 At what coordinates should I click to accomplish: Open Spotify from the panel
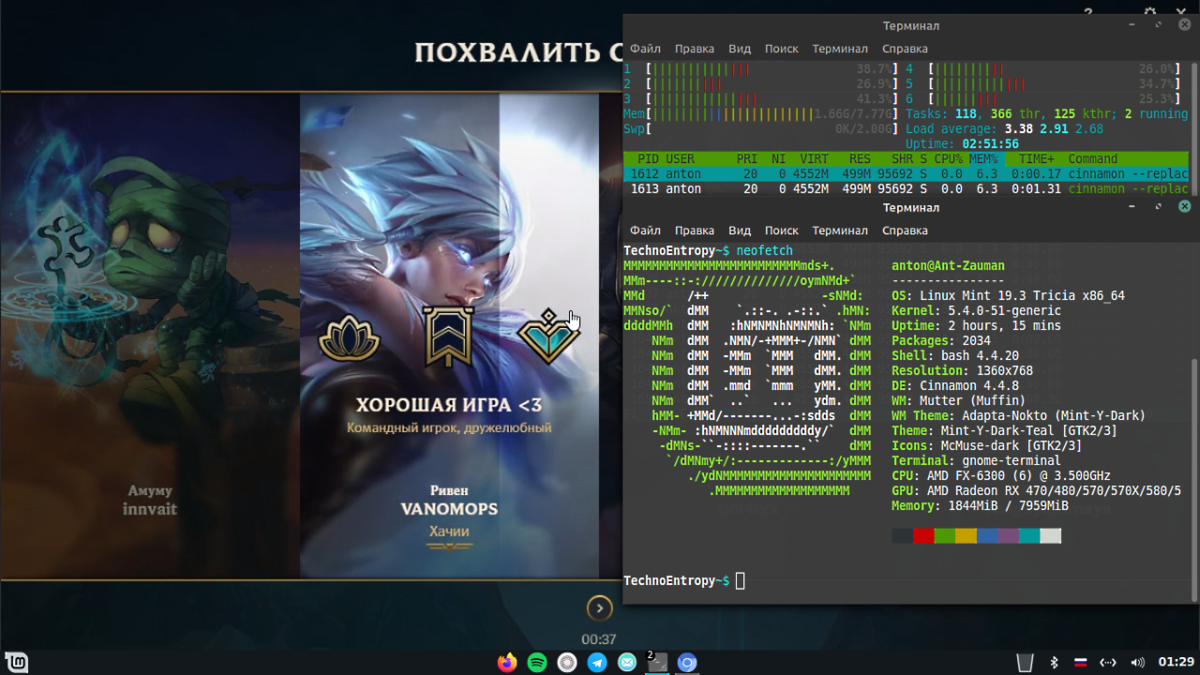point(537,662)
